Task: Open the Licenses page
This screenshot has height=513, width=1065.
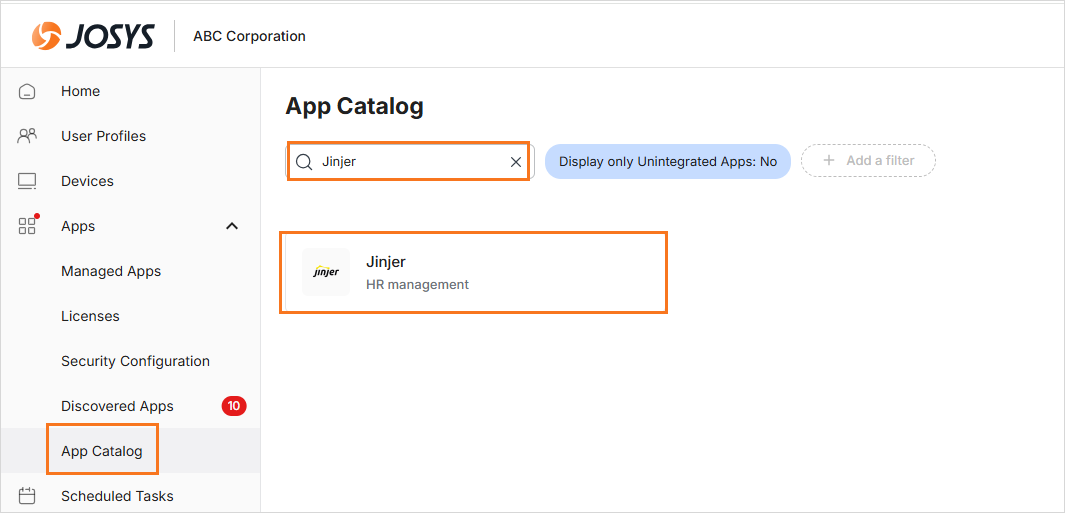Action: click(90, 316)
